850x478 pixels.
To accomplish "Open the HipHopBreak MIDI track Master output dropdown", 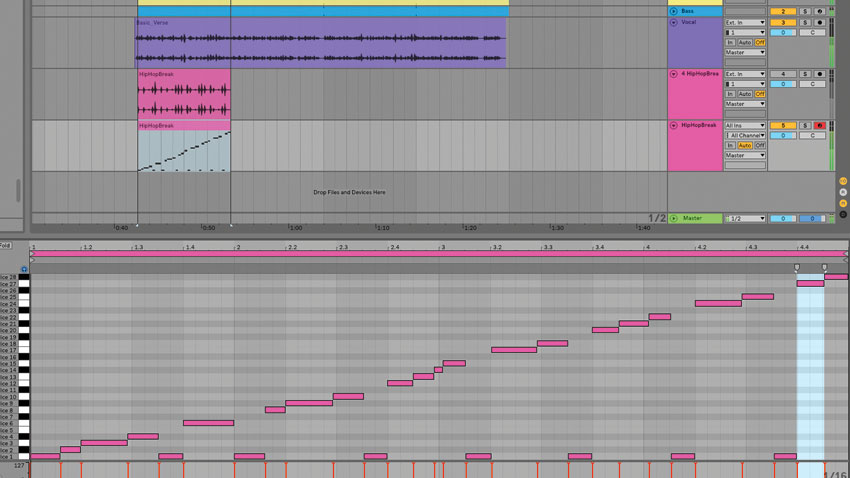I will [745, 156].
